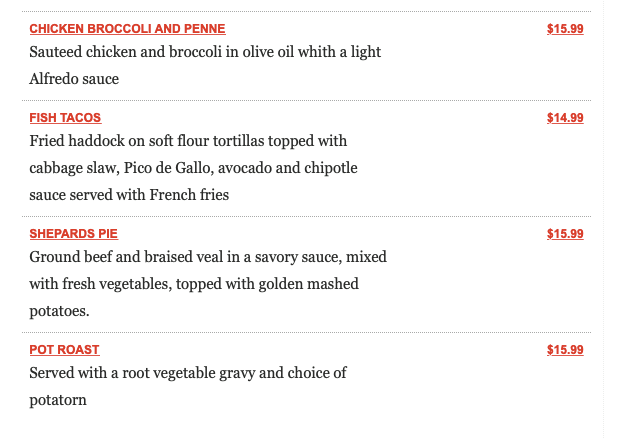Click the $14.99 Fish Tacos price
The width and height of the screenshot is (626, 438).
pyautogui.click(x=565, y=118)
